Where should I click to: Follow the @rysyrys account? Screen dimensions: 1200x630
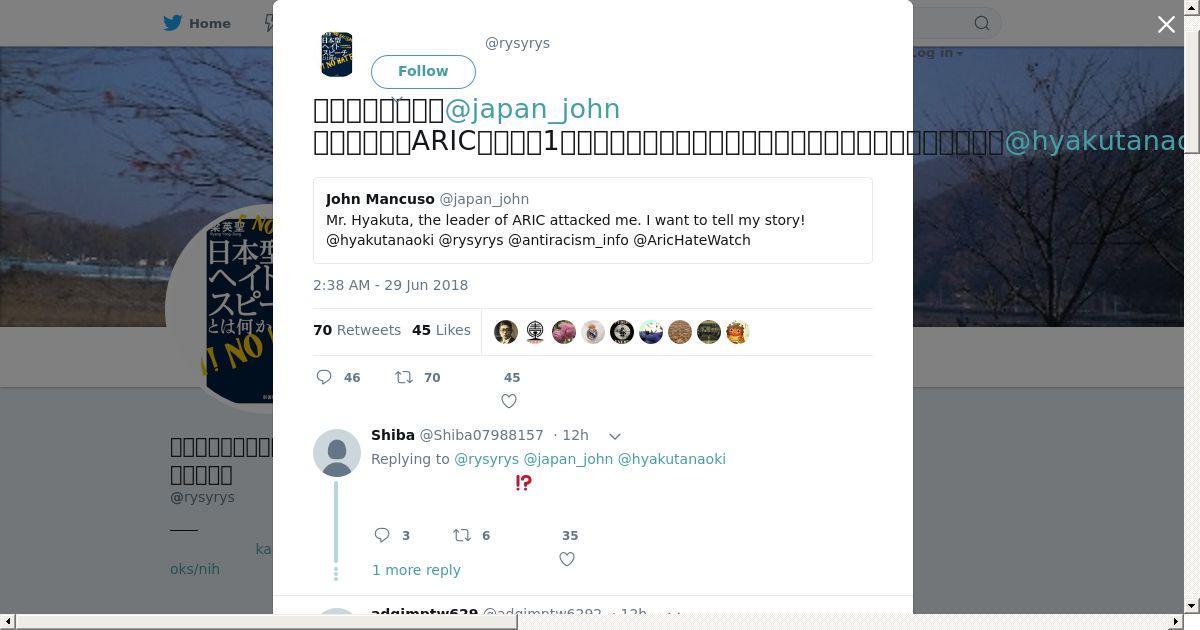[x=423, y=71]
